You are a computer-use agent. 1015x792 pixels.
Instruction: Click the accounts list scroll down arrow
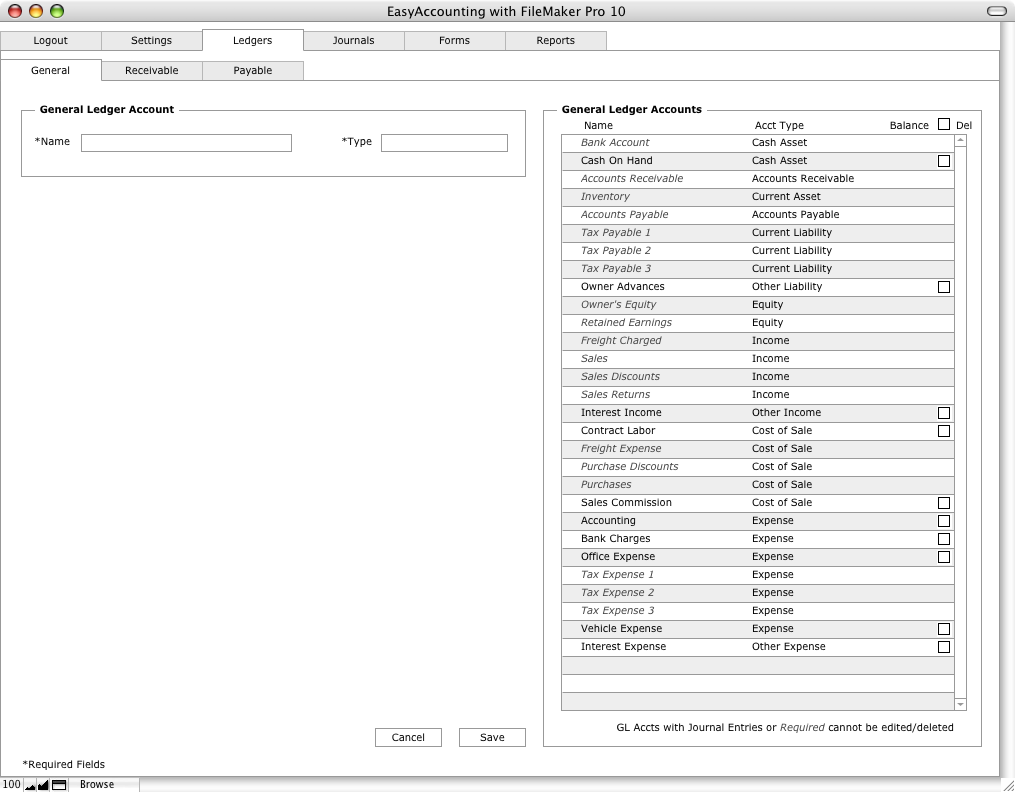point(961,704)
